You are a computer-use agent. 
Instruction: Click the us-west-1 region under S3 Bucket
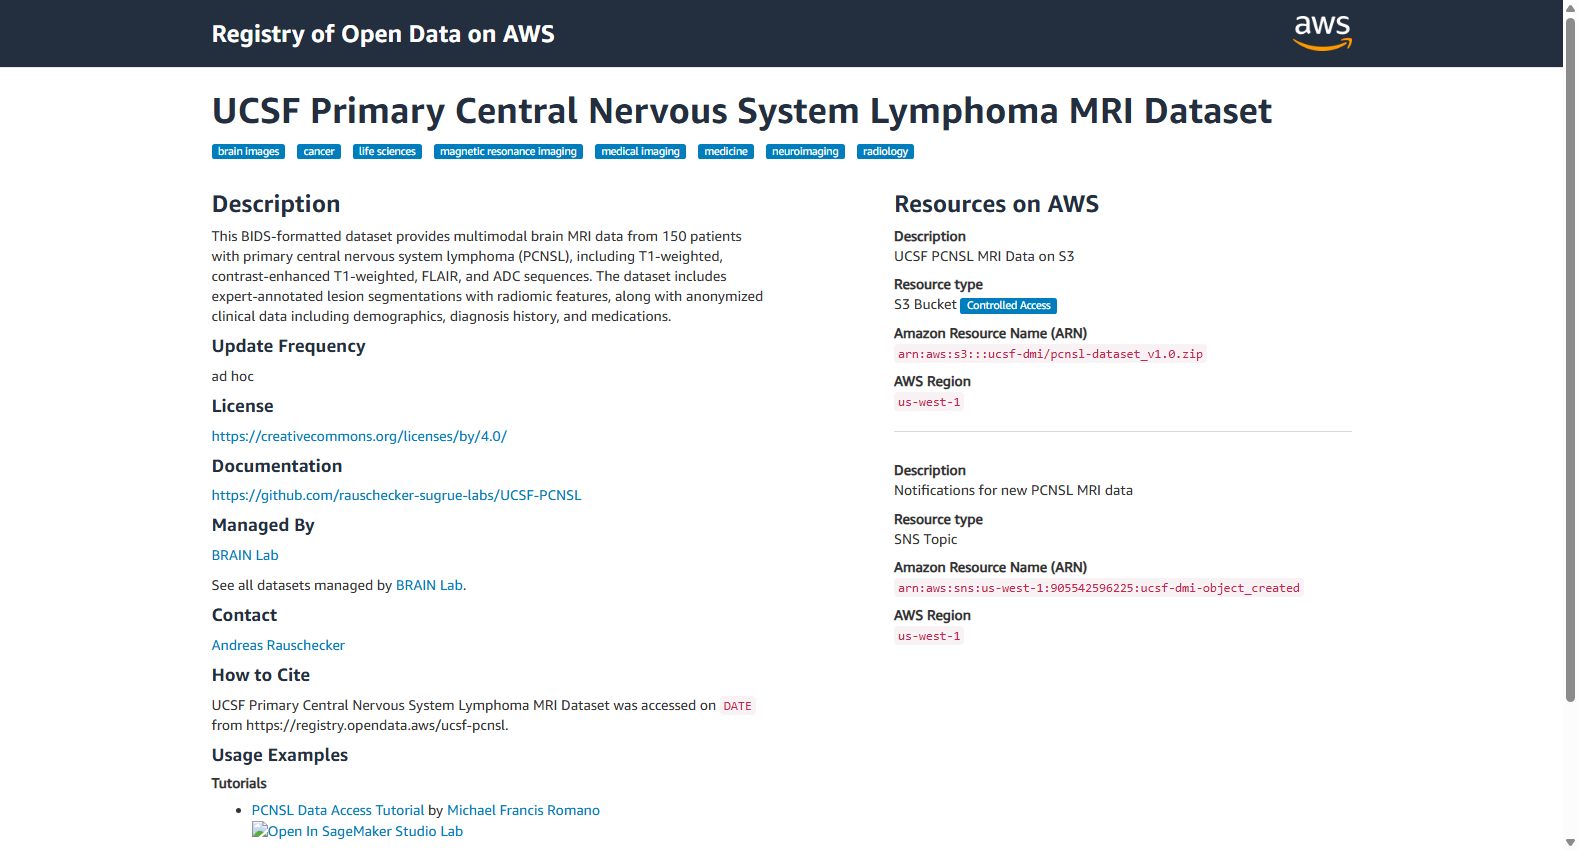point(929,402)
